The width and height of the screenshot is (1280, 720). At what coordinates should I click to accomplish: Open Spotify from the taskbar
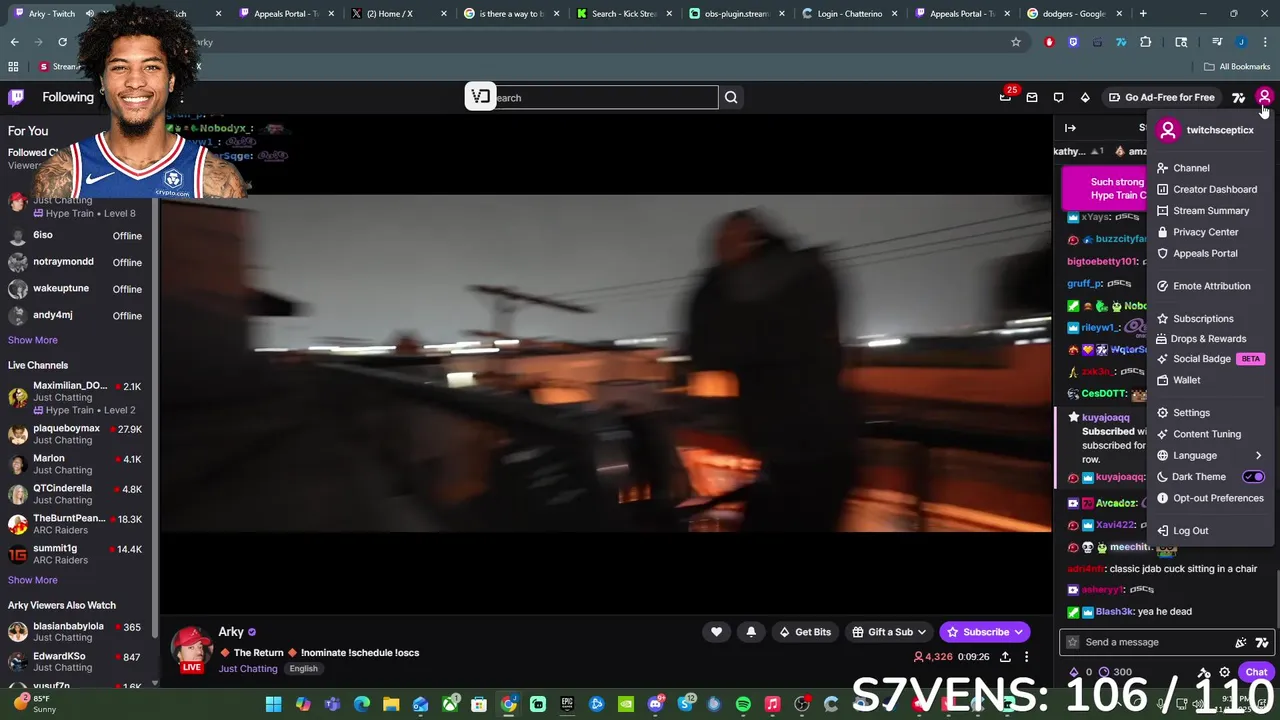tap(743, 704)
